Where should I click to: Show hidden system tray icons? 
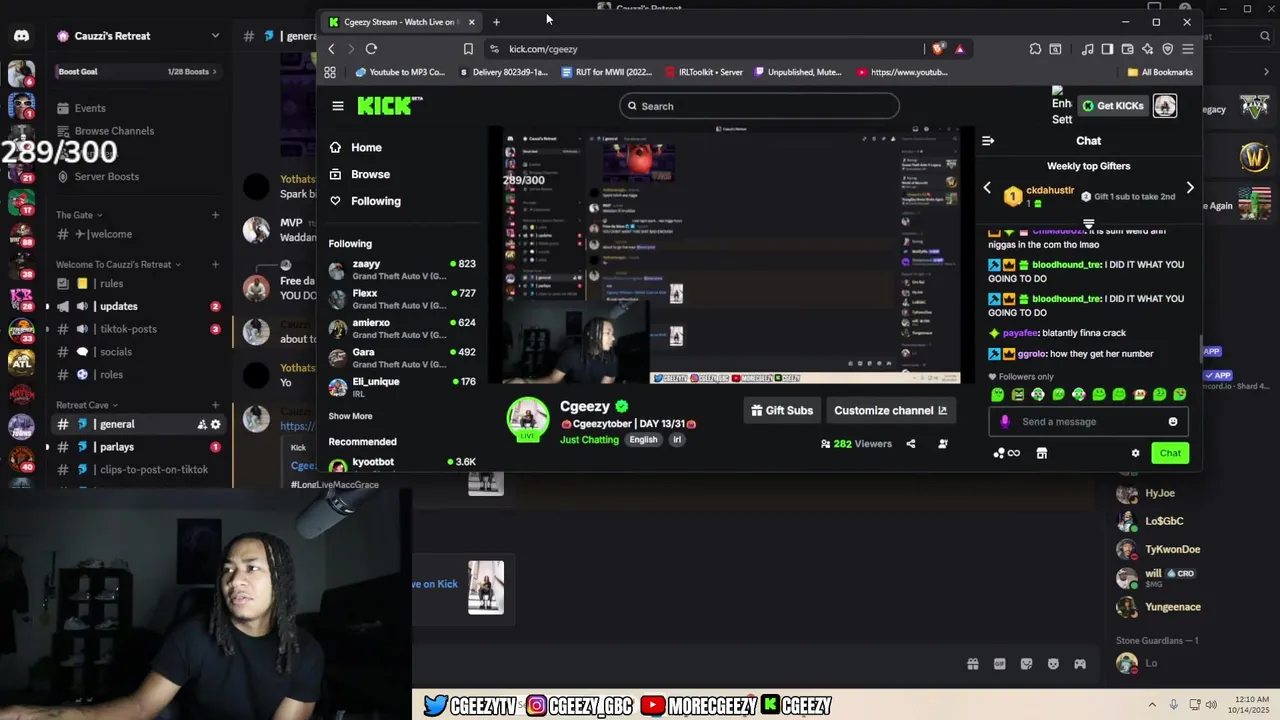pos(1152,704)
